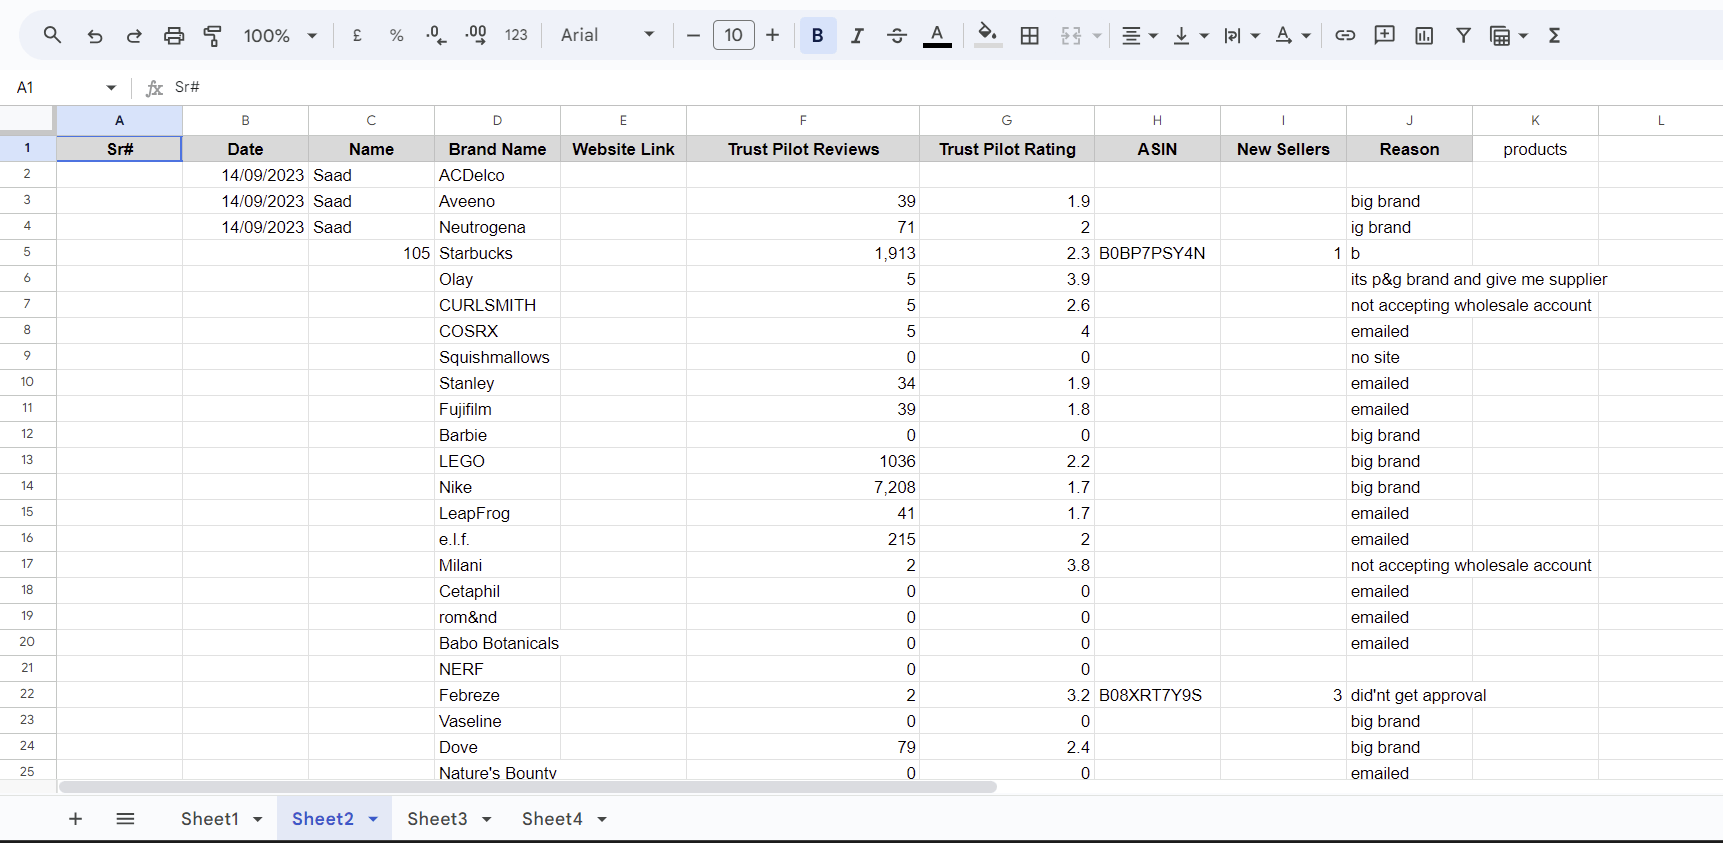Expand merge cells dropdown arrow
The width and height of the screenshot is (1723, 843).
(x=1097, y=36)
